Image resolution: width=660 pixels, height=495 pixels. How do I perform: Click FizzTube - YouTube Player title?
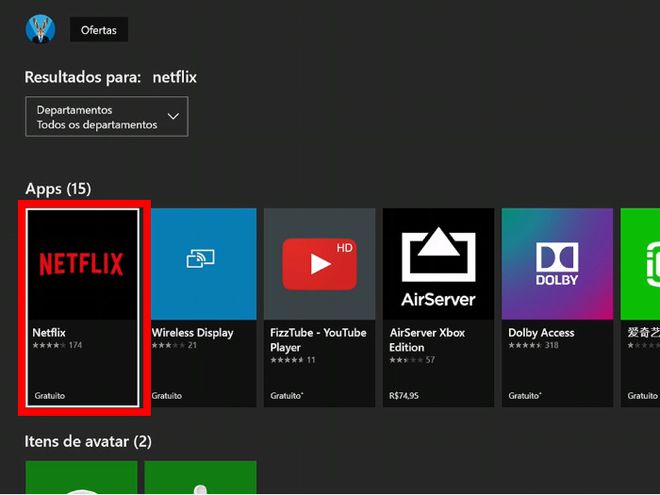point(318,340)
